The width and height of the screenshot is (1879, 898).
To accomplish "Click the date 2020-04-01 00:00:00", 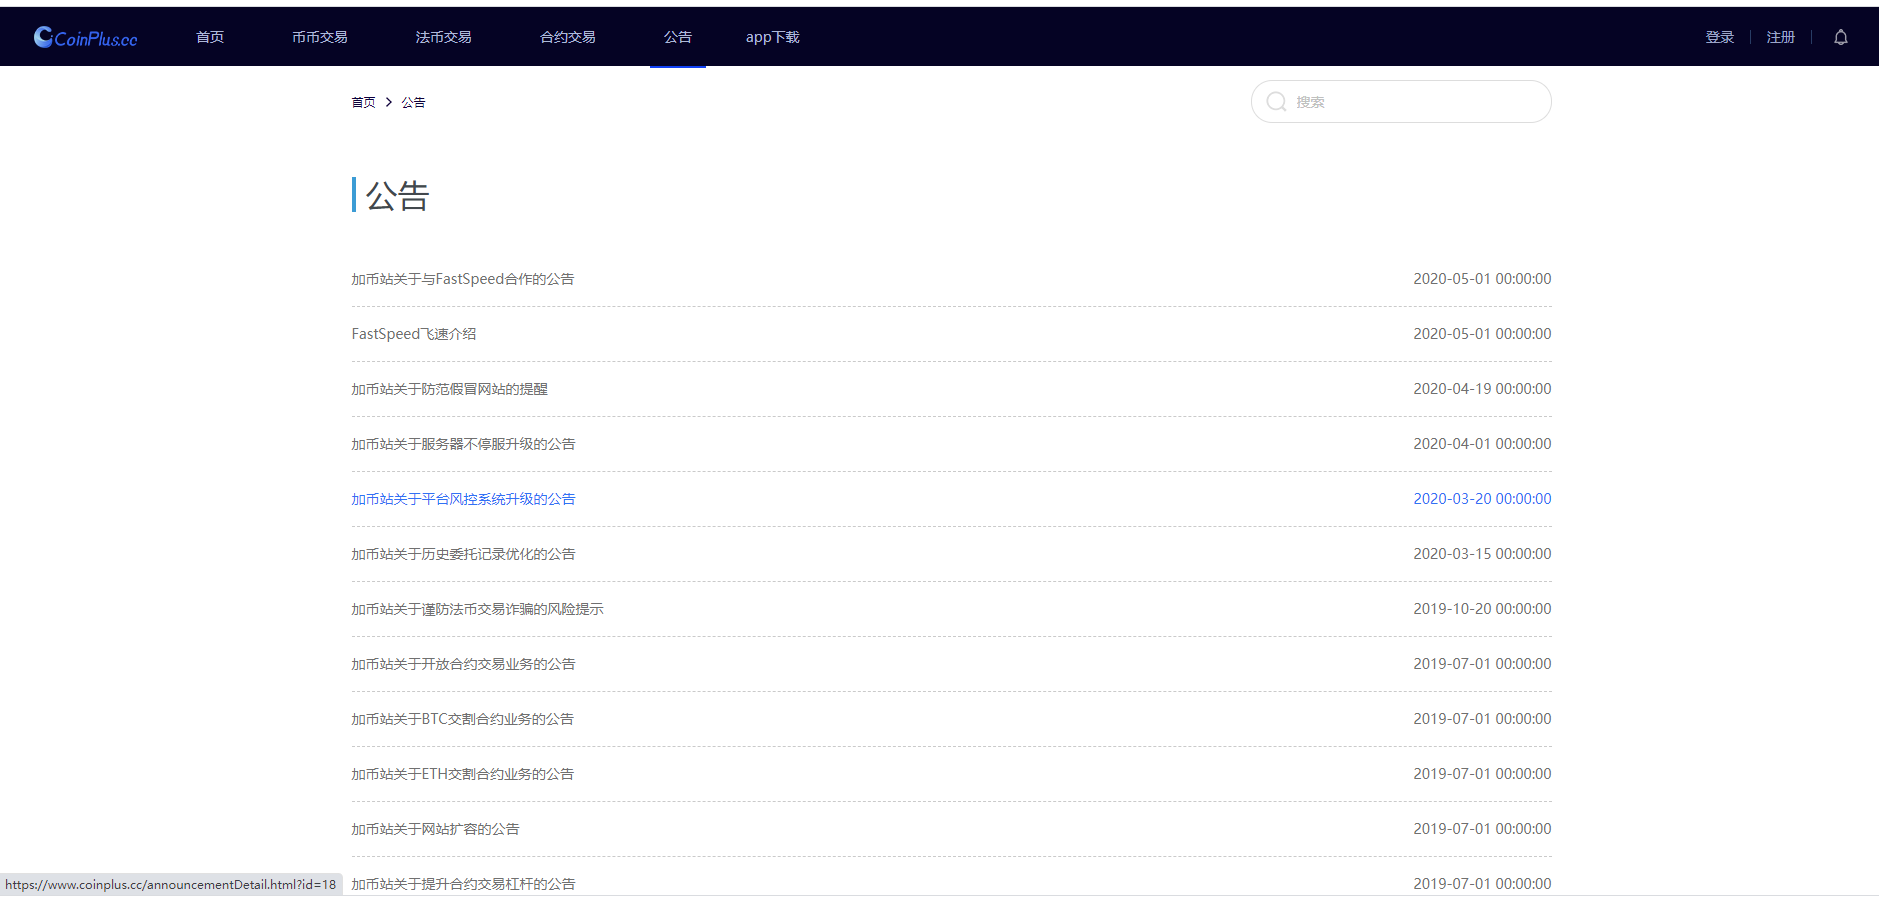I will [1482, 444].
